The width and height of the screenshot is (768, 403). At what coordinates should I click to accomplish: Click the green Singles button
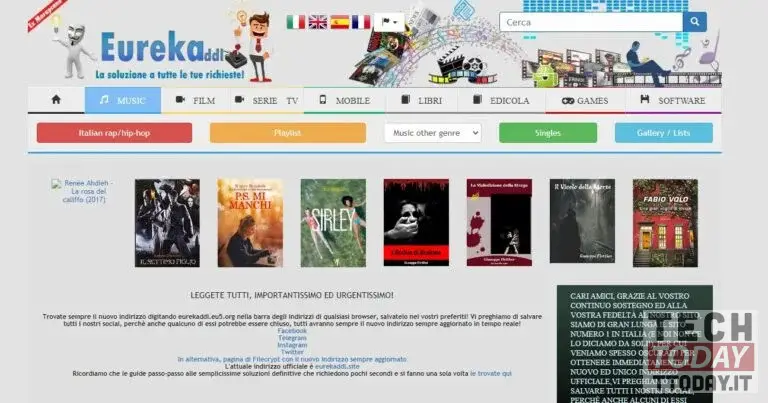click(x=548, y=133)
